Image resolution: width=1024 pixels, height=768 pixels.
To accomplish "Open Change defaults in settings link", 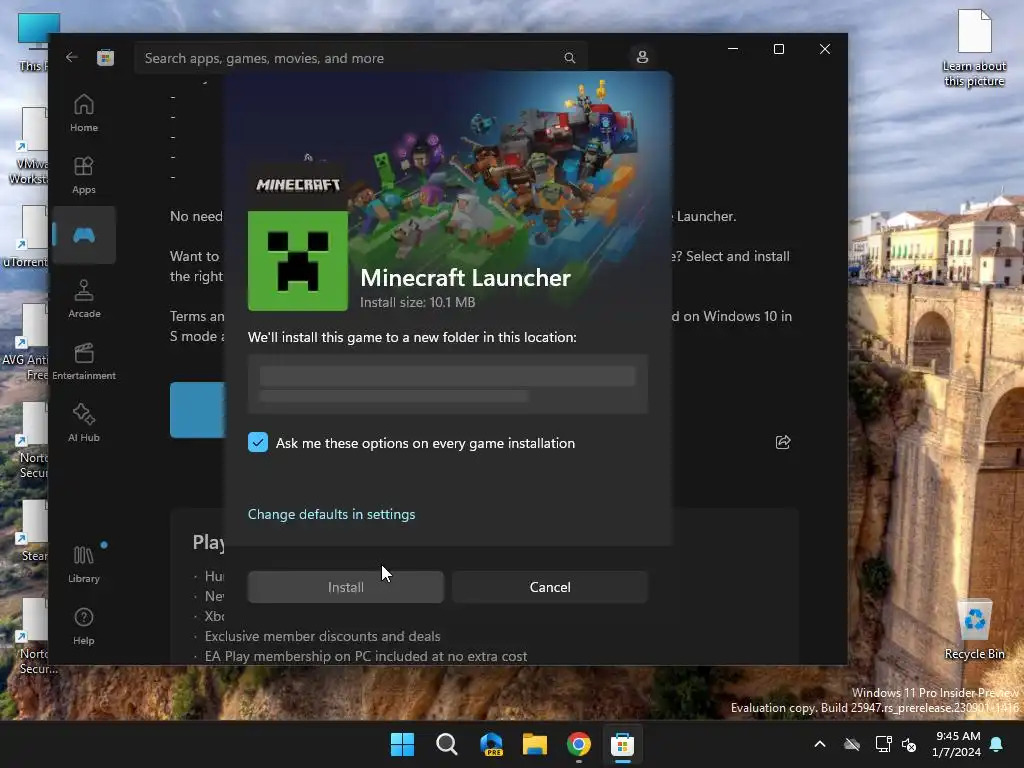I will click(x=331, y=514).
